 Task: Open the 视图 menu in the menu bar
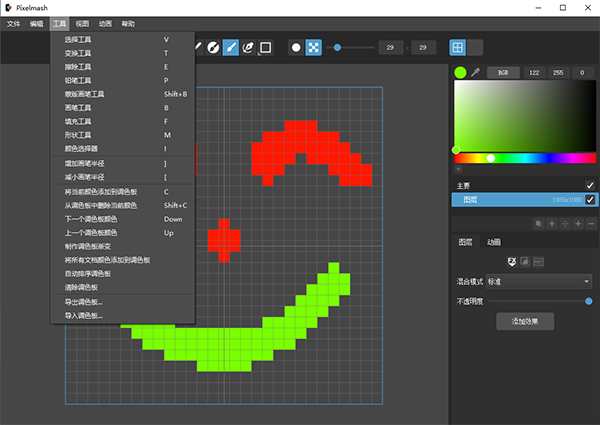point(81,22)
